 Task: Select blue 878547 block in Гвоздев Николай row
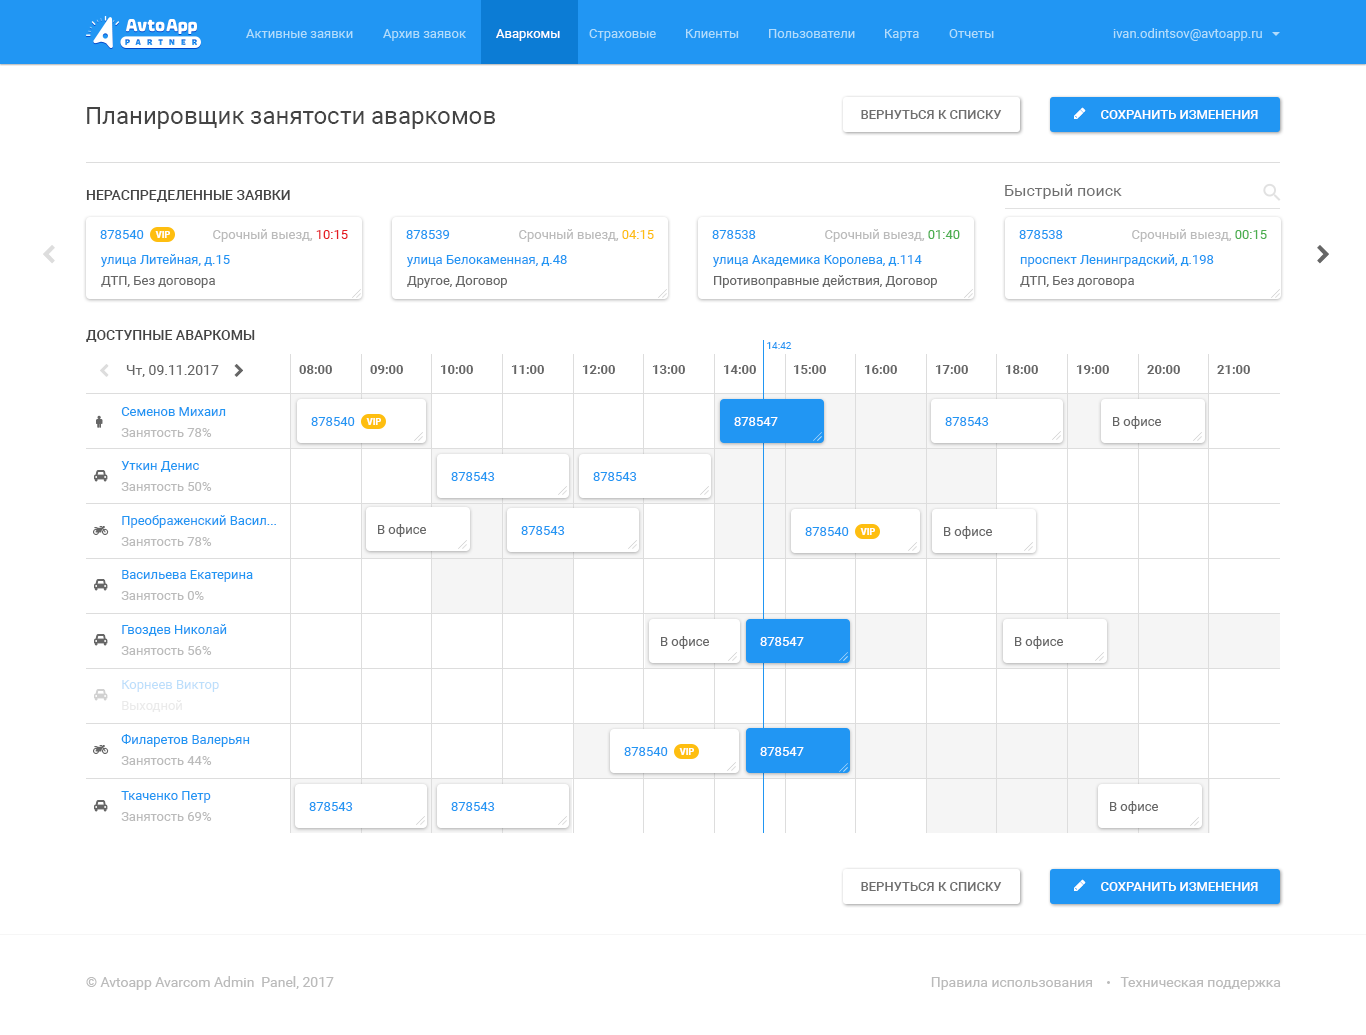(x=797, y=641)
